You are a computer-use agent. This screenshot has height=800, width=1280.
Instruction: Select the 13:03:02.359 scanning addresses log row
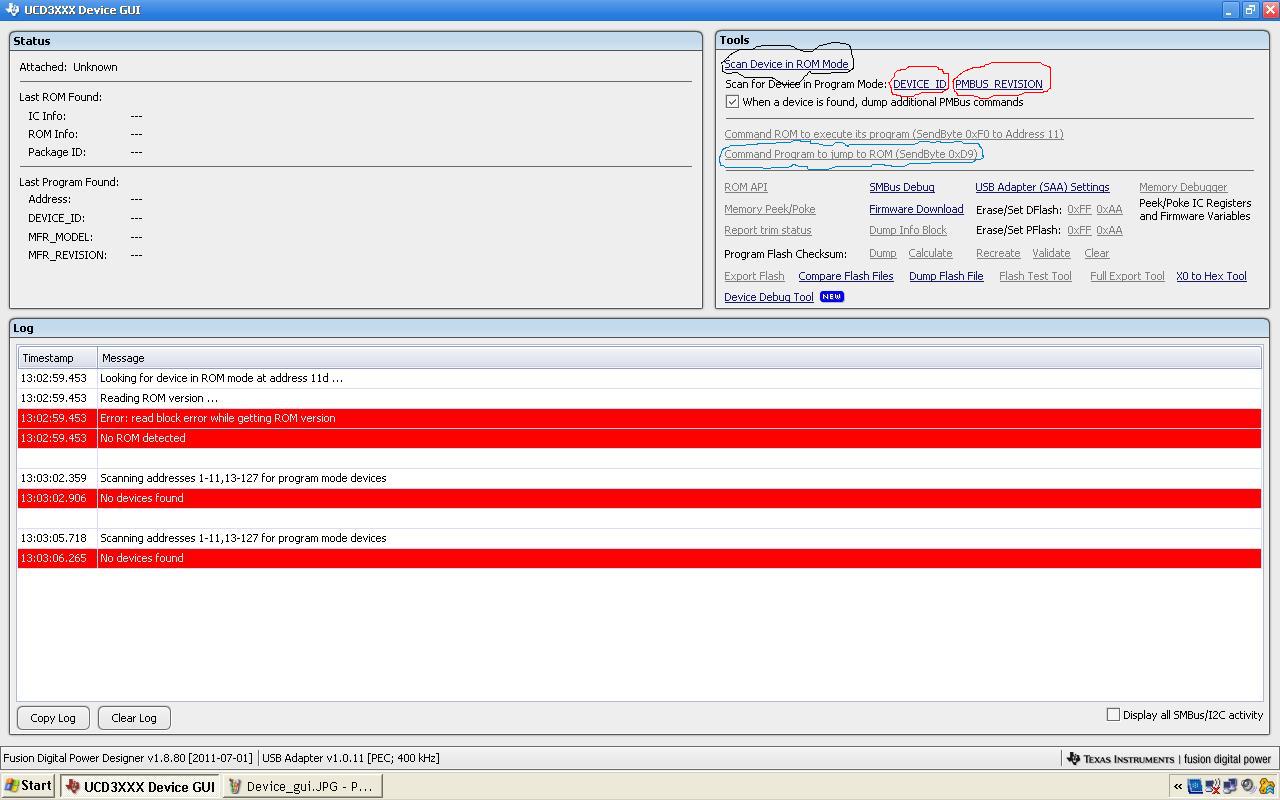click(x=639, y=478)
